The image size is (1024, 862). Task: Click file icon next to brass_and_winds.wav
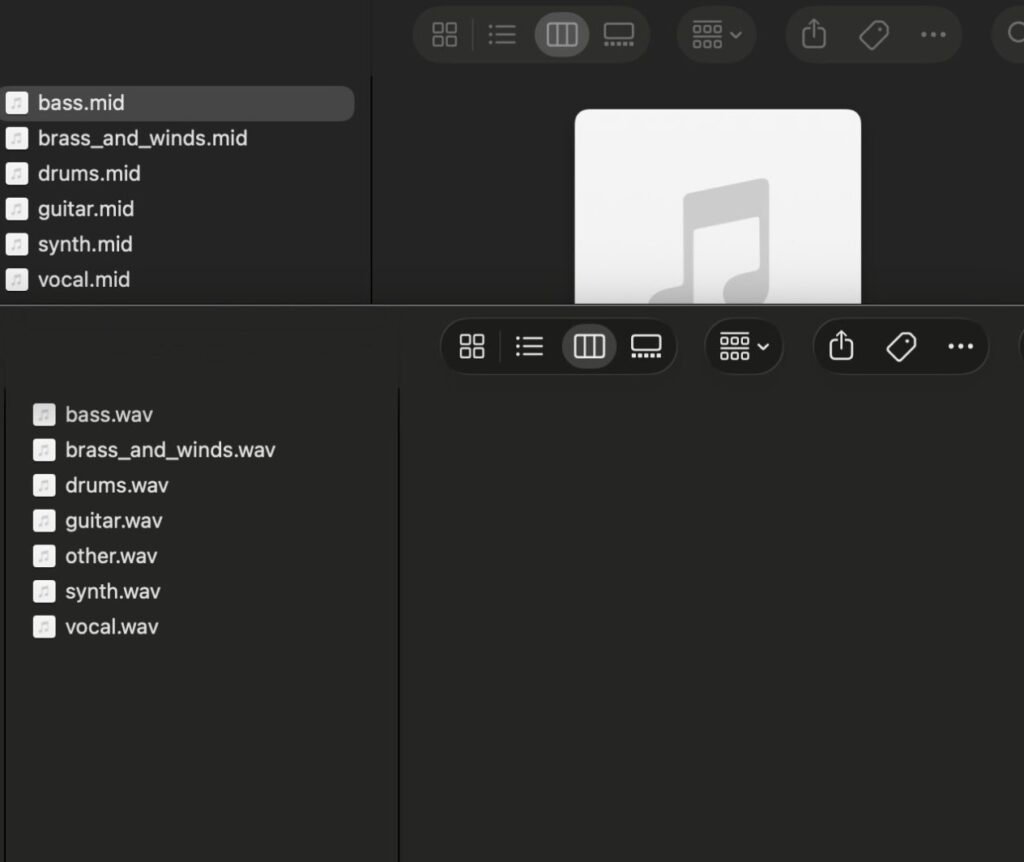click(44, 450)
